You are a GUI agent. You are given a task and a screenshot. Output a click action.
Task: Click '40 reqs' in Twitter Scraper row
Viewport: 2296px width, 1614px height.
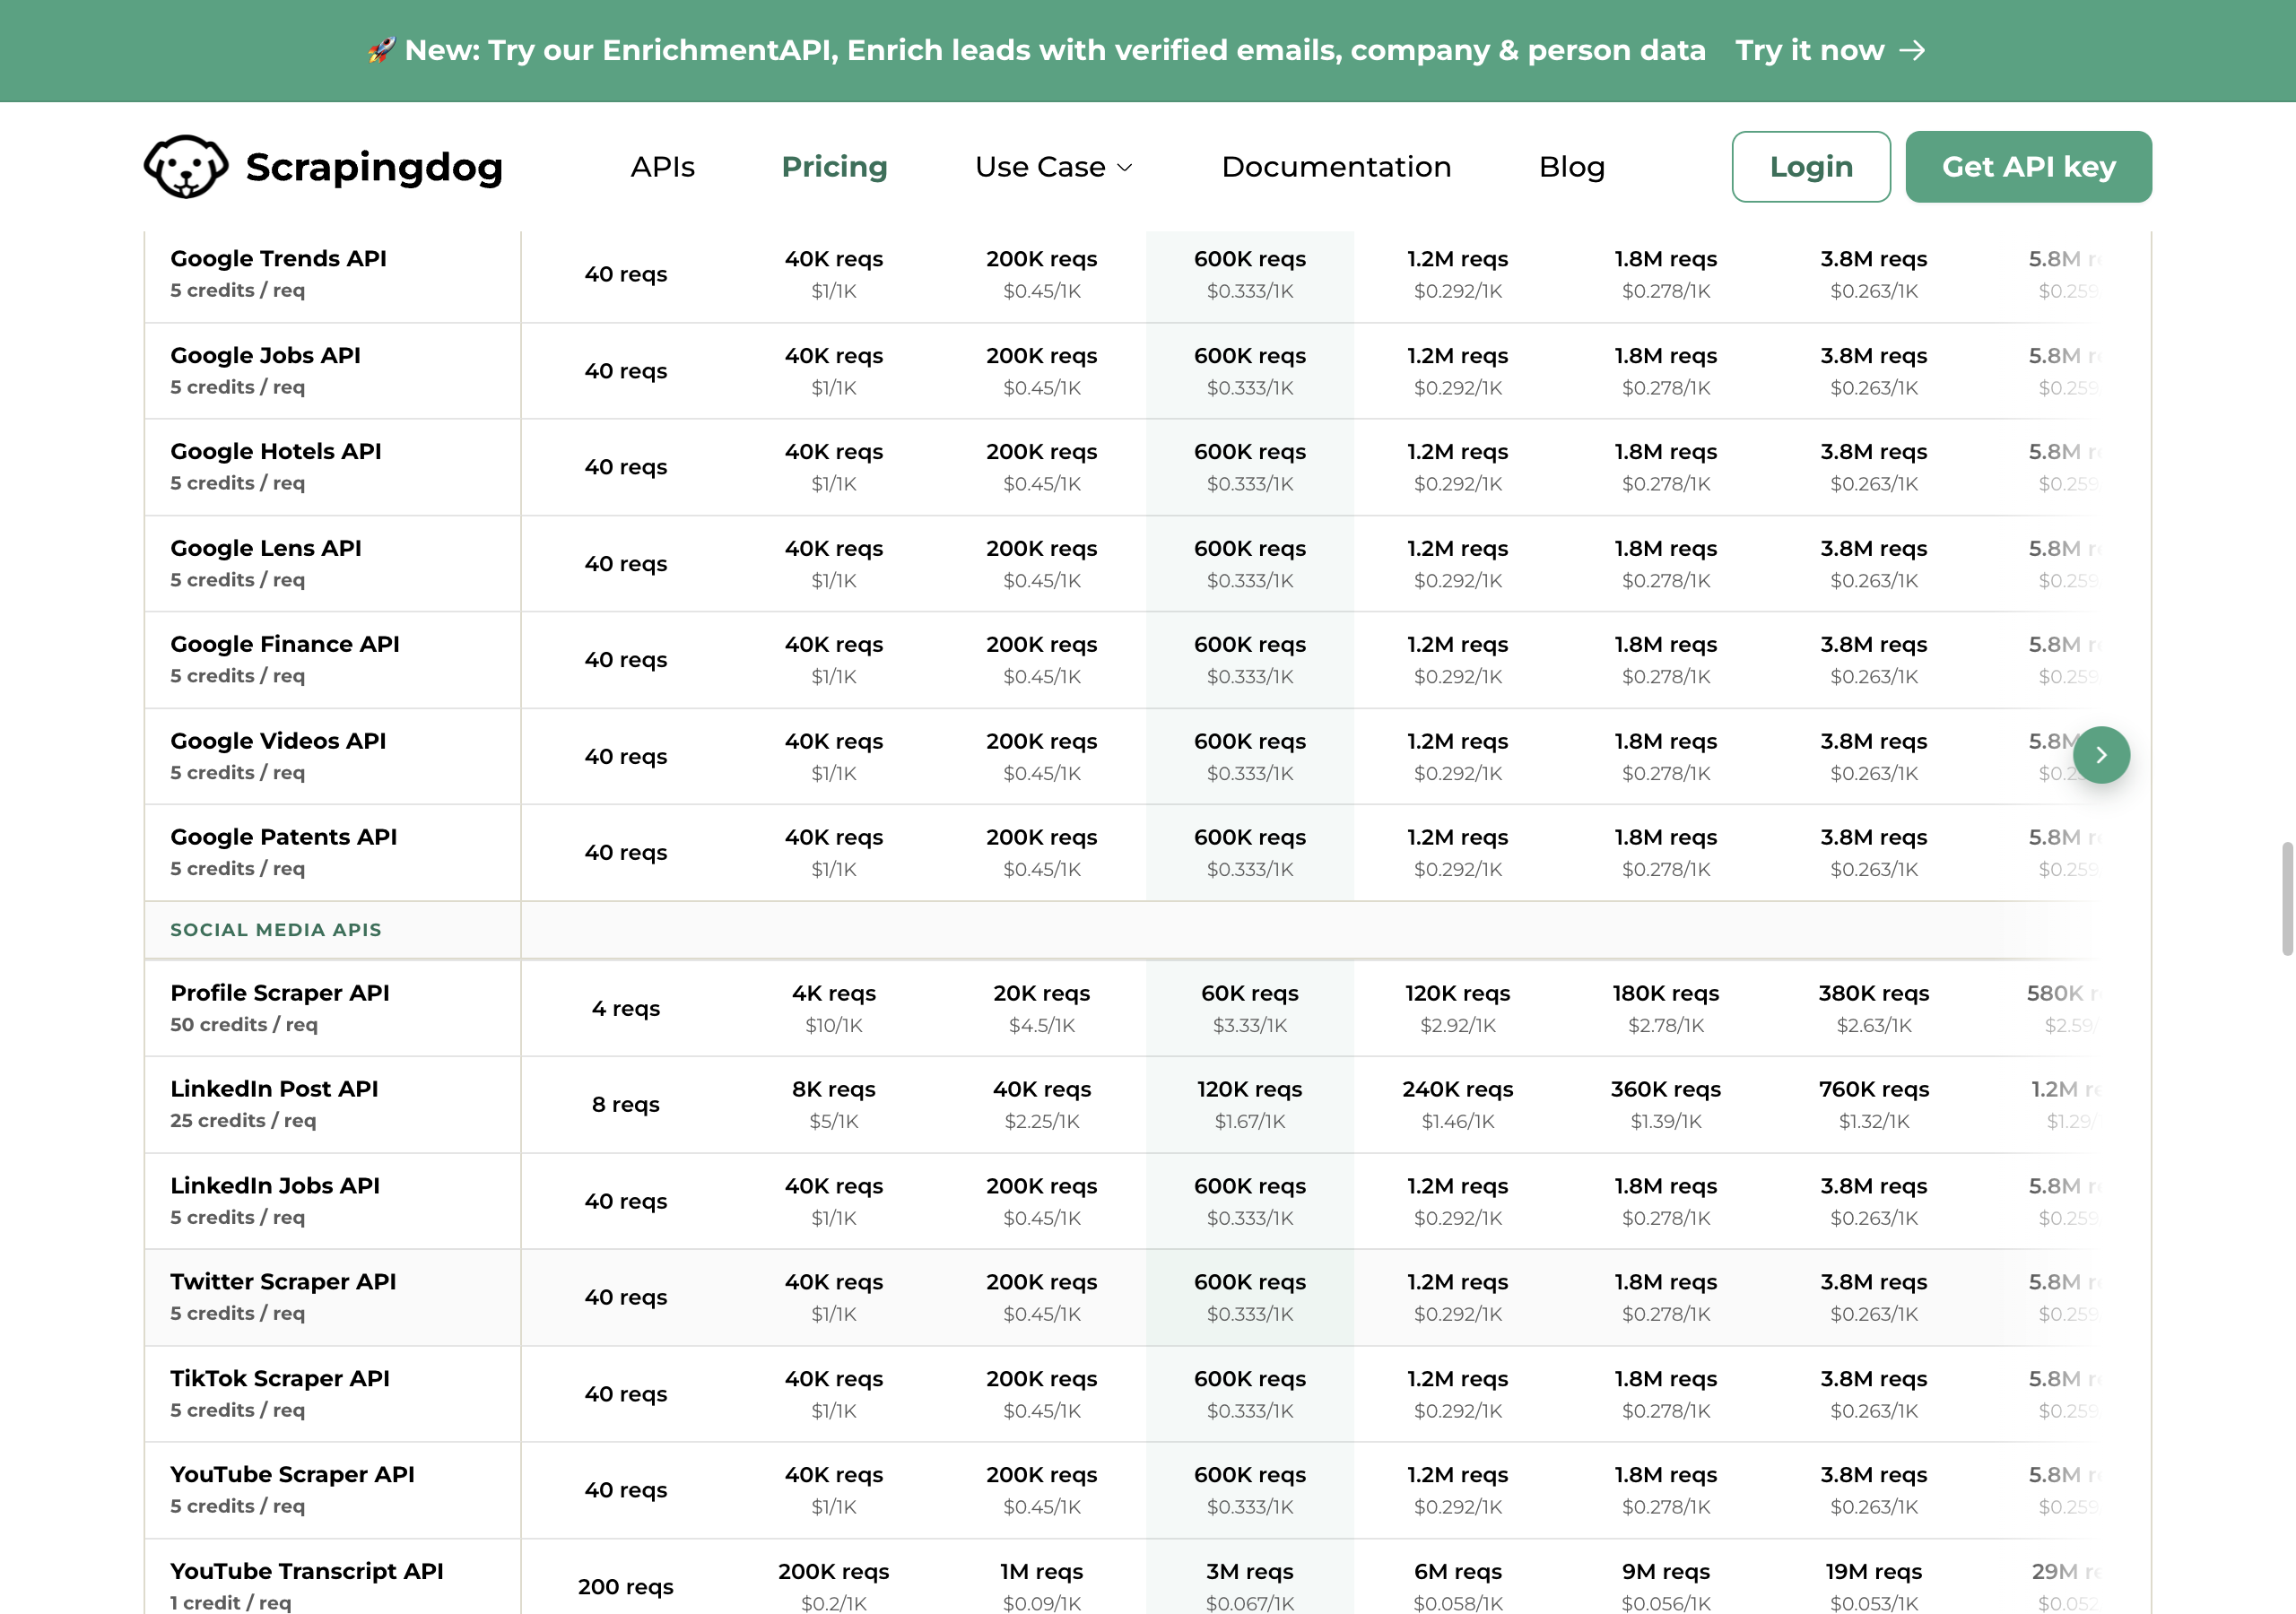(626, 1298)
